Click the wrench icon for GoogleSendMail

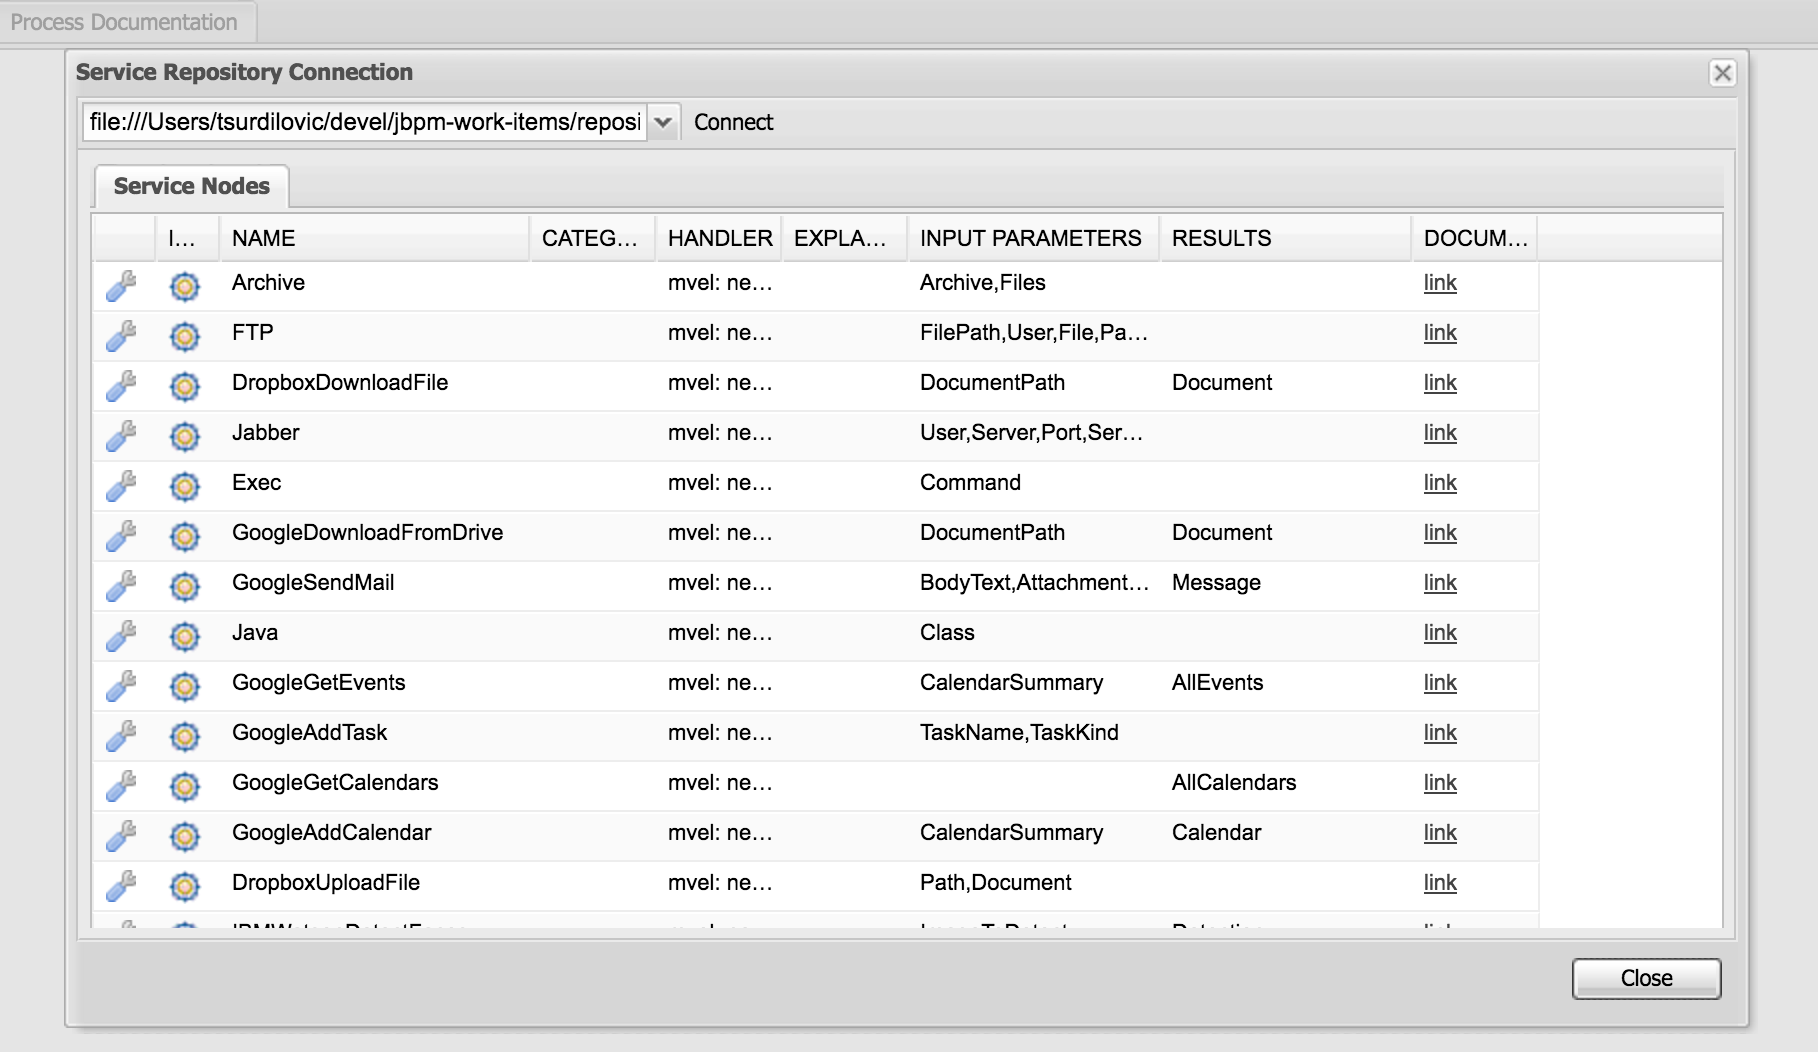(121, 586)
